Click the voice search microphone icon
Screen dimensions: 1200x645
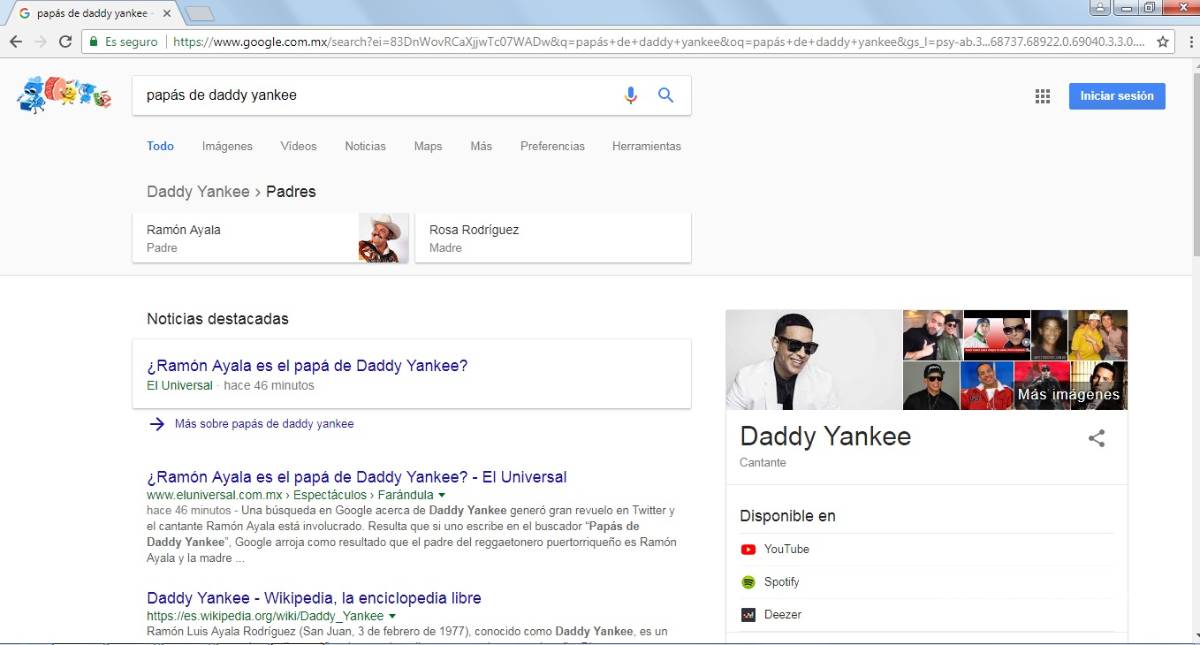coord(630,95)
